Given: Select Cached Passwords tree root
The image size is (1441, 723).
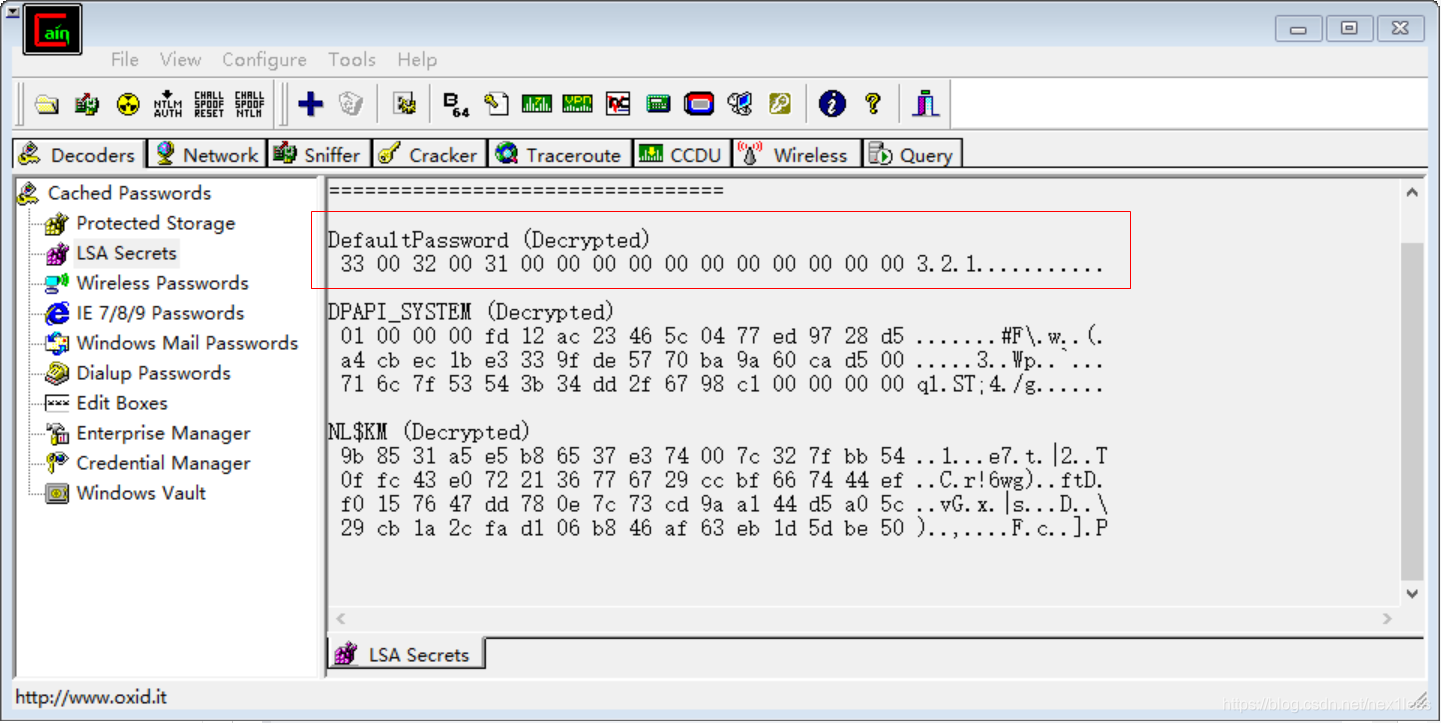Looking at the screenshot, I should [x=129, y=193].
